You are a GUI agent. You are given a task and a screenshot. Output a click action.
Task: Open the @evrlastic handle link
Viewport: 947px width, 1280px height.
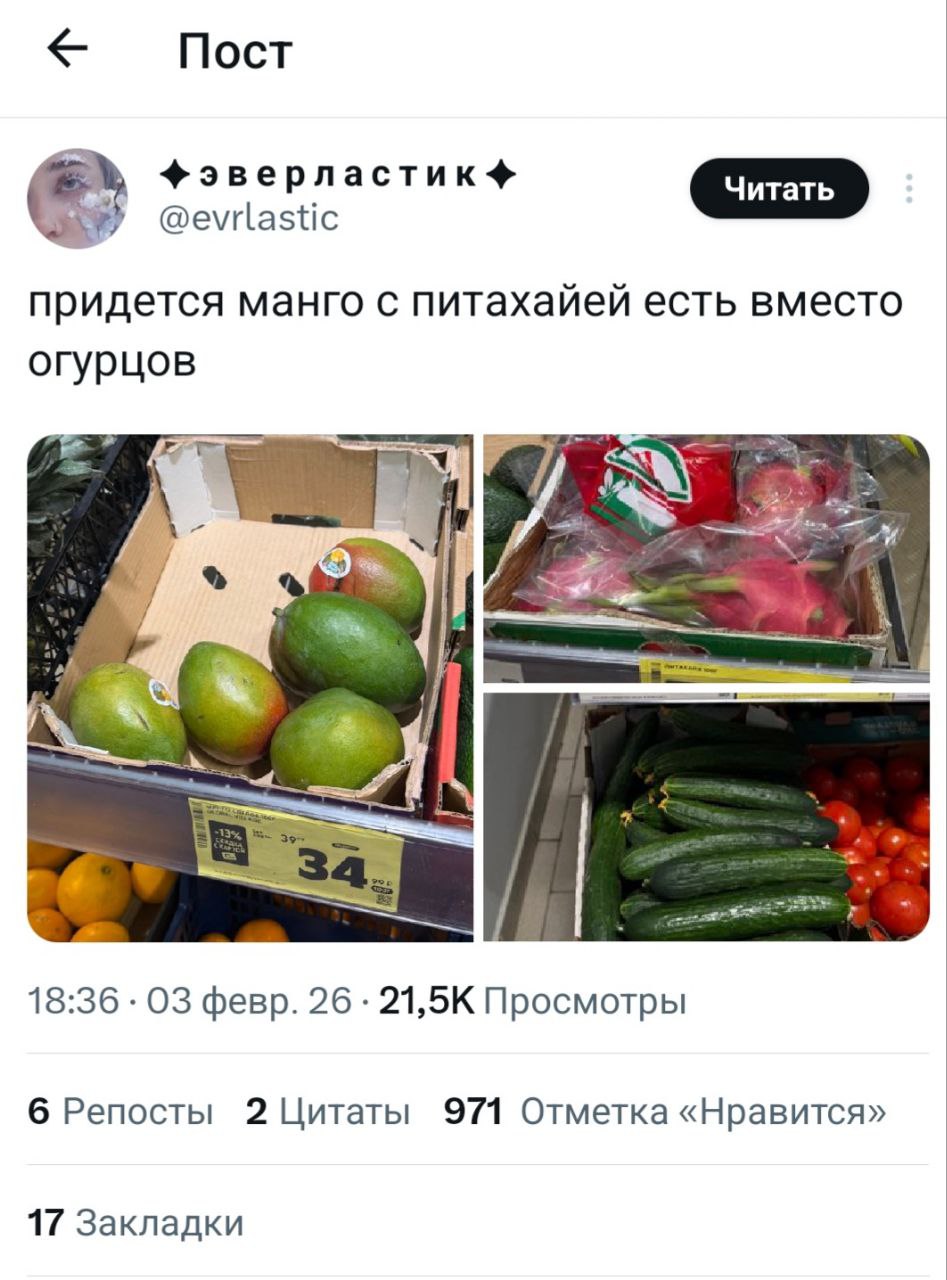tap(250, 217)
